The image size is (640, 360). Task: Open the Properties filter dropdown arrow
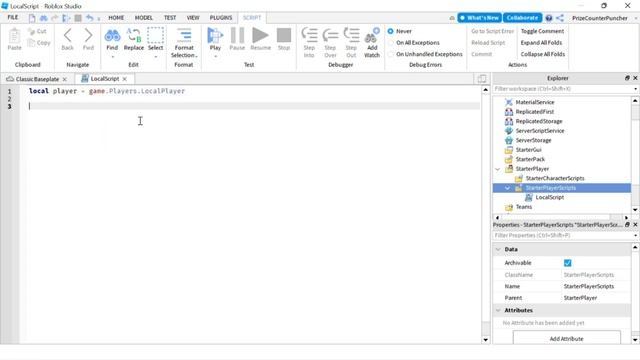click(x=635, y=236)
